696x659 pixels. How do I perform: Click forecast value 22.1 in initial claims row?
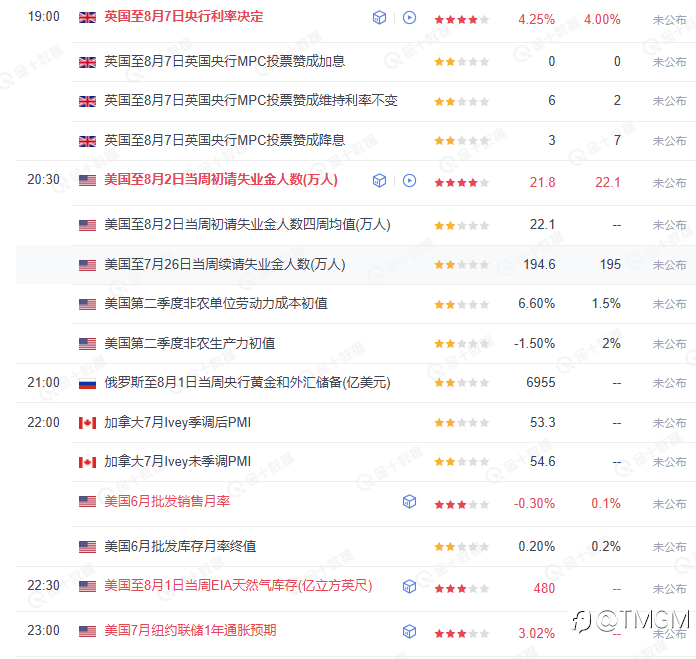608,182
